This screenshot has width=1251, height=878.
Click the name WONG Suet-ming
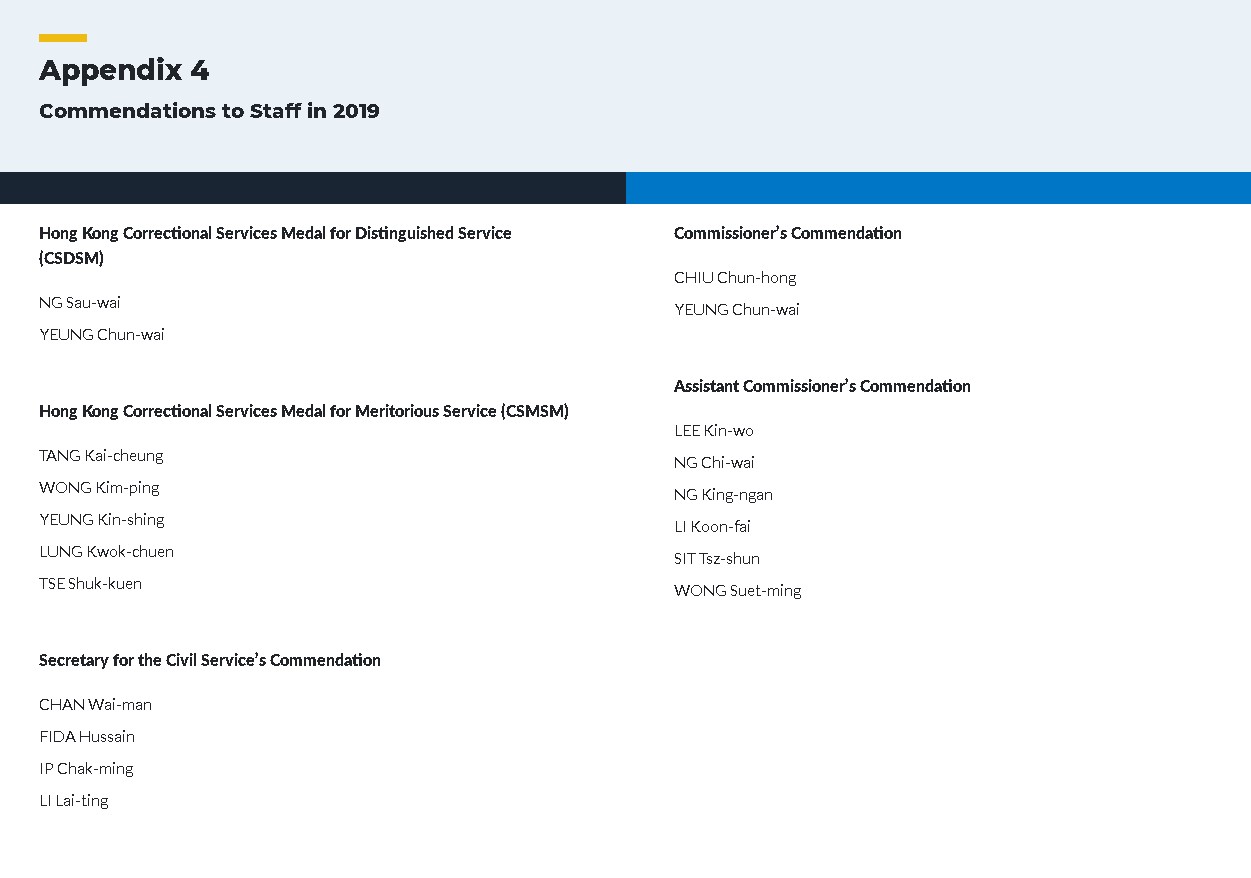(737, 591)
